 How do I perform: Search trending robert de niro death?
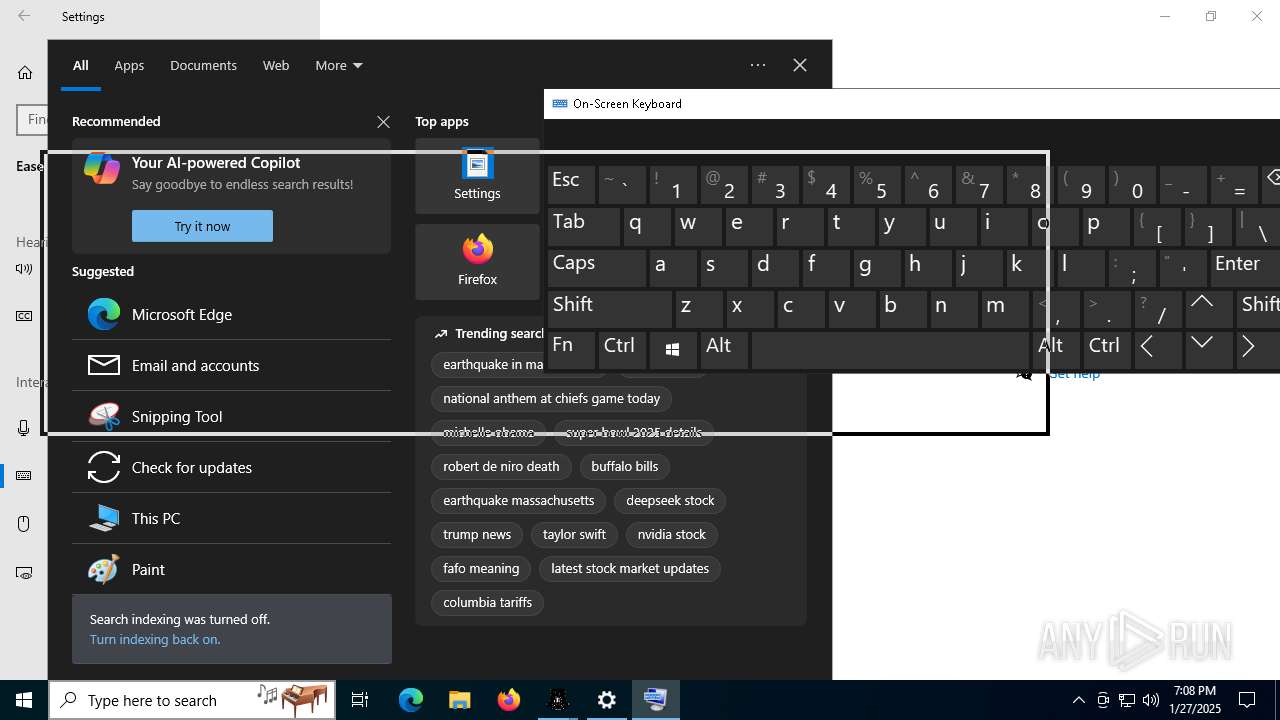click(x=501, y=466)
